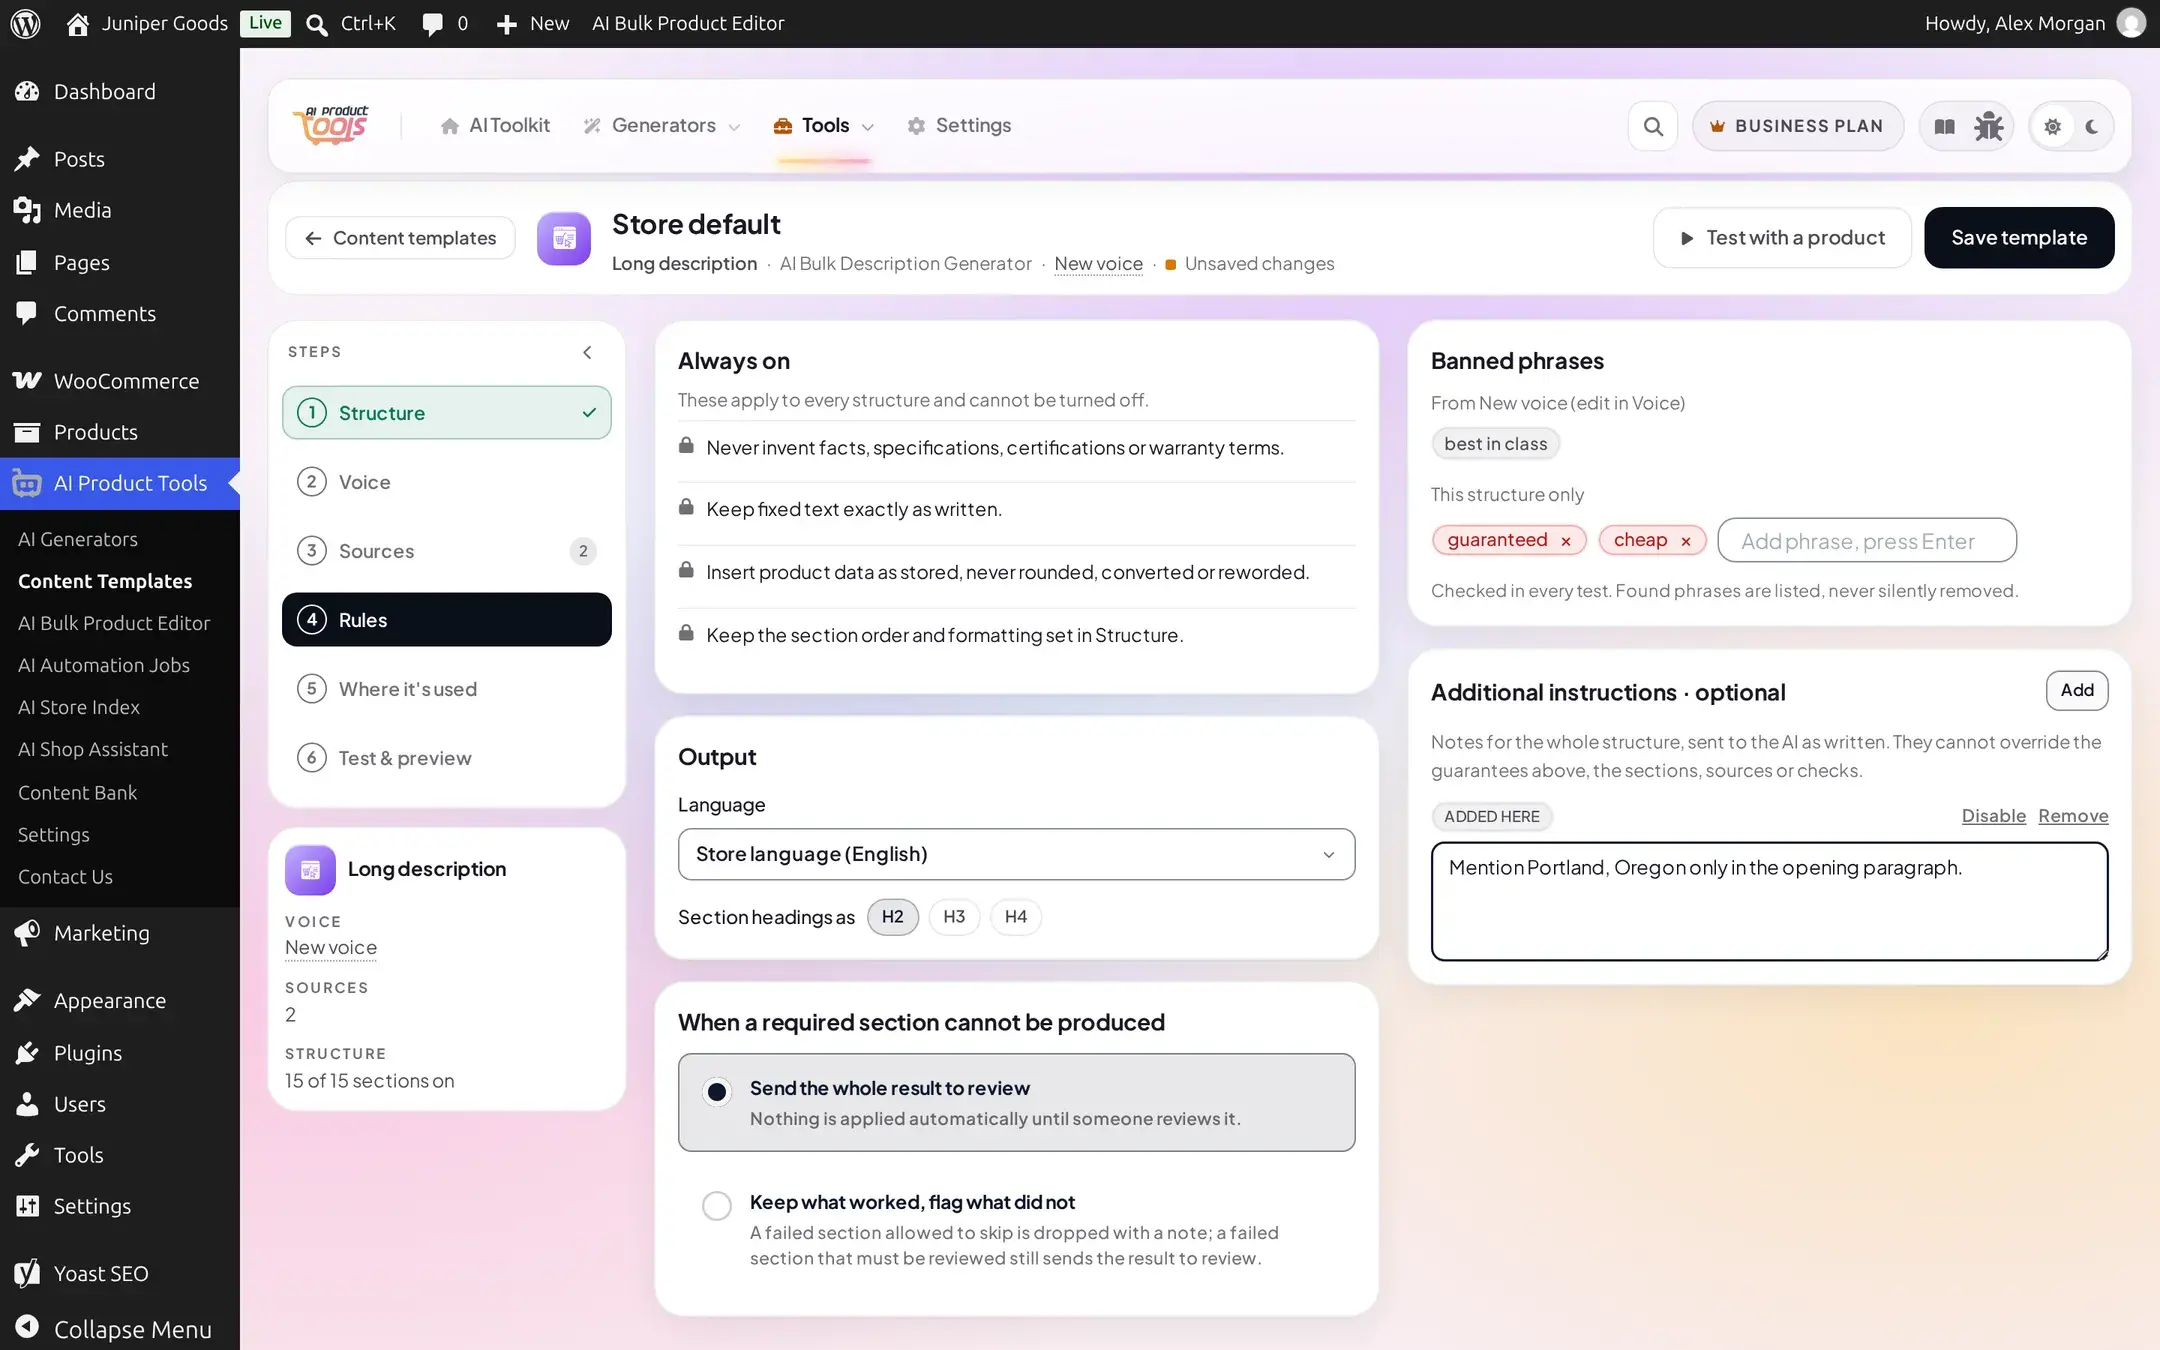Expand the Tools dropdown in plugin nav
This screenshot has width=2160, height=1350.
[x=824, y=126]
